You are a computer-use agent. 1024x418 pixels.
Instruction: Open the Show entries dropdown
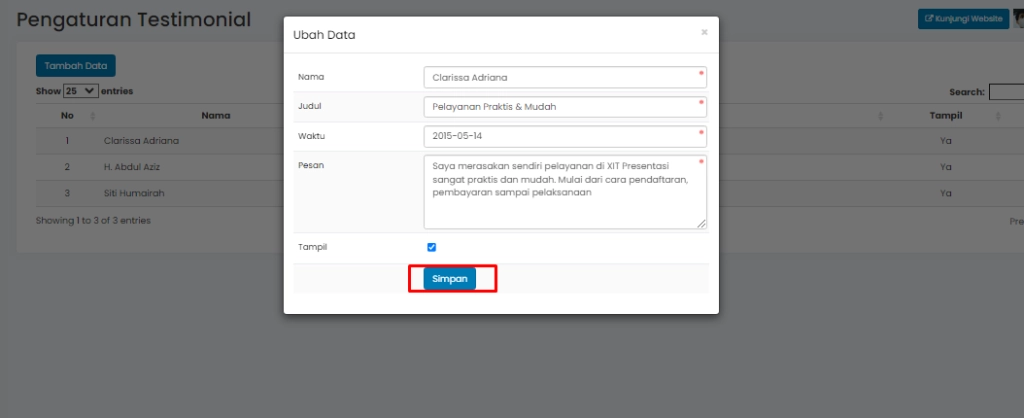(81, 91)
